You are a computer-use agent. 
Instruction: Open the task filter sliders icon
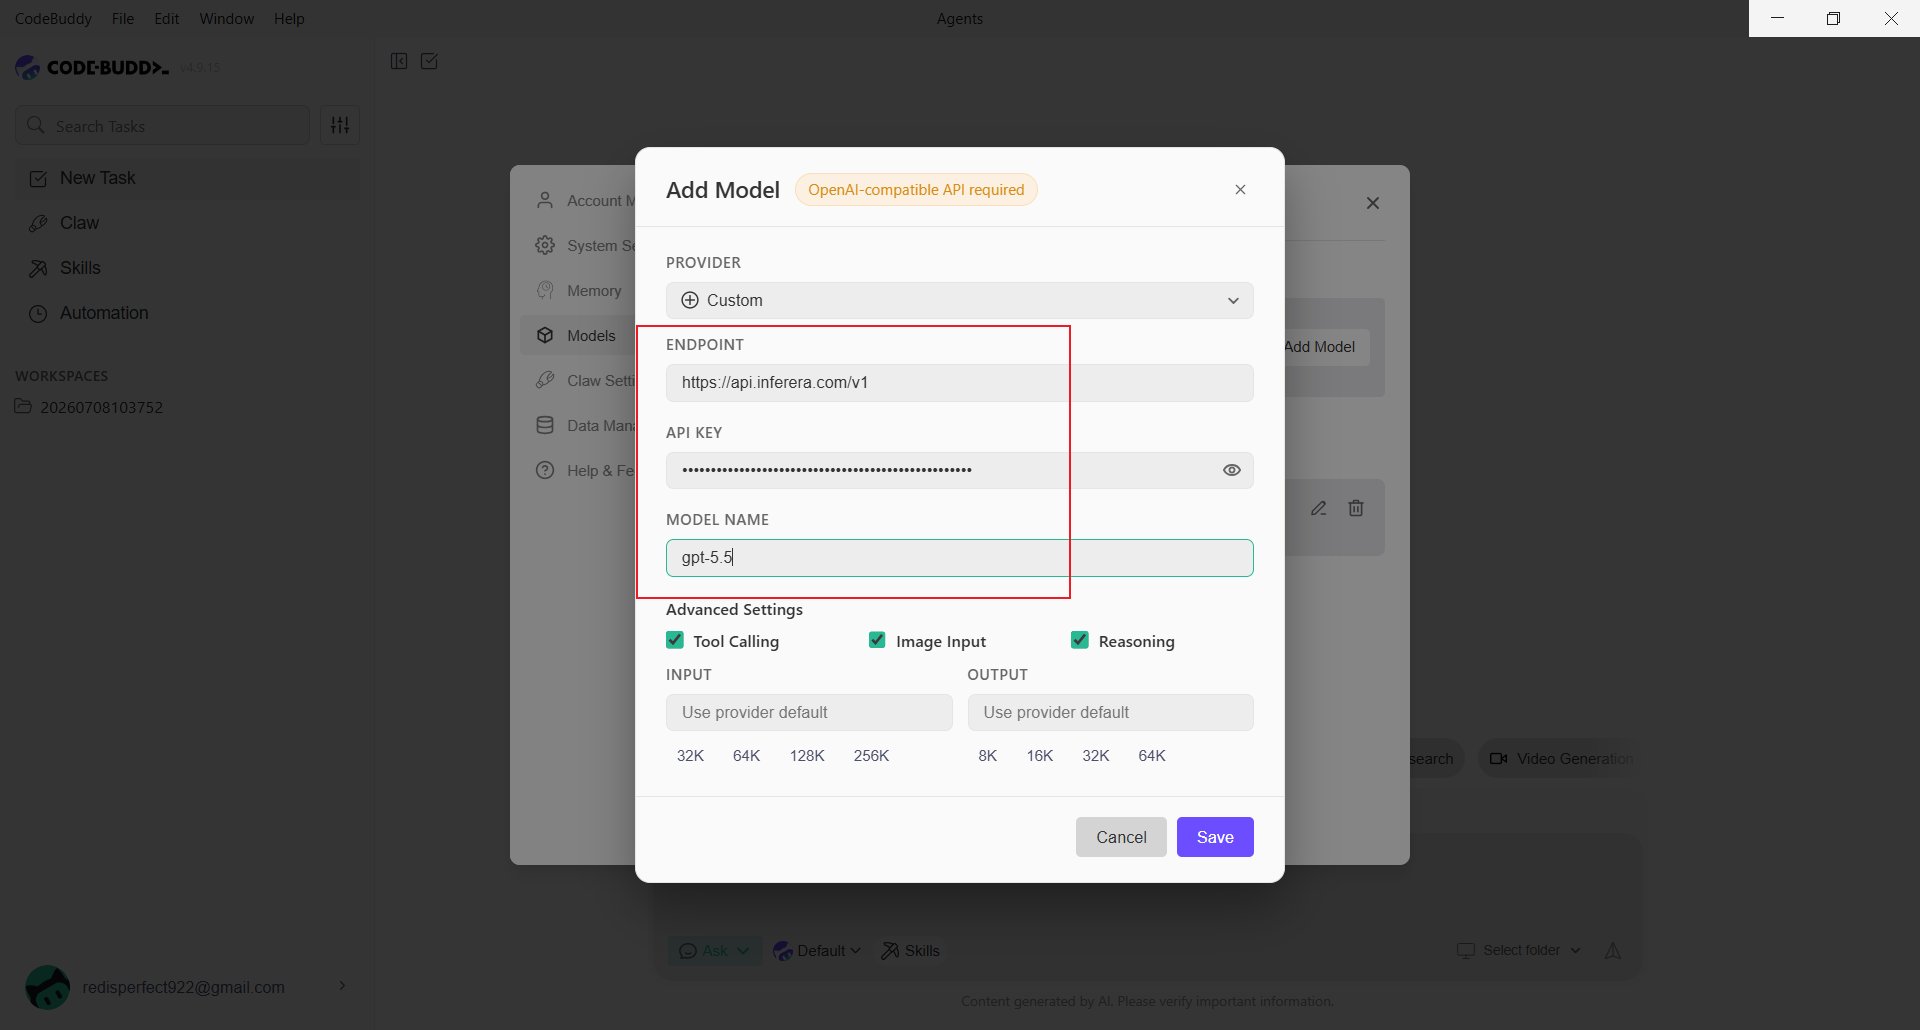[340, 125]
